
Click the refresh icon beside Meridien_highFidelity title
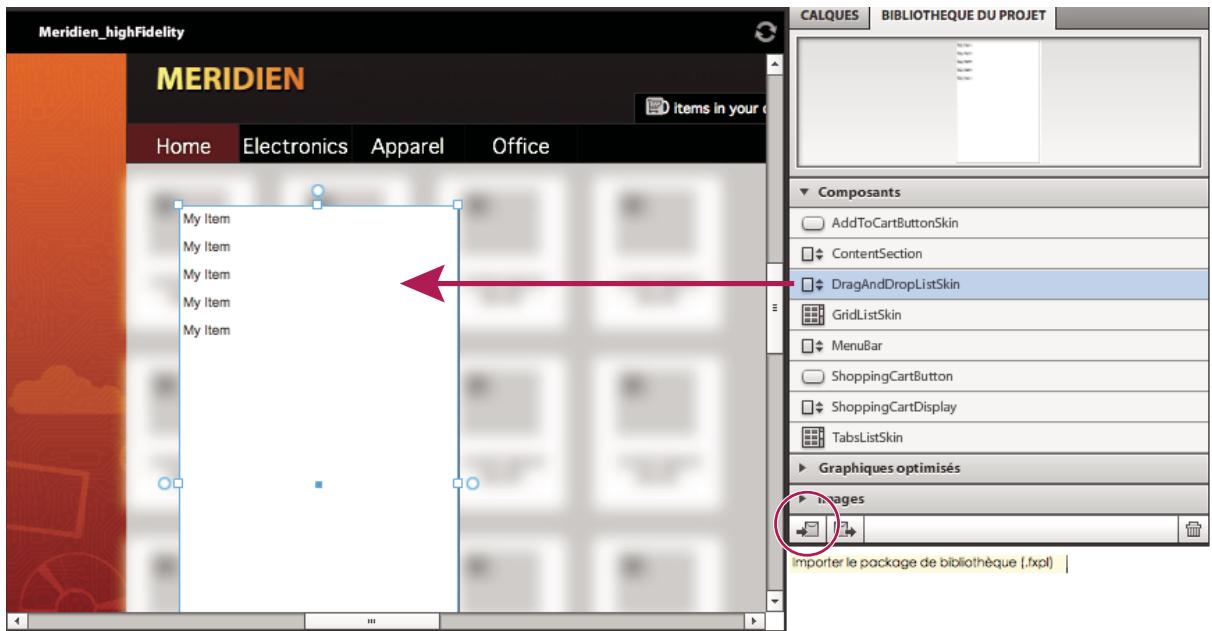point(765,32)
